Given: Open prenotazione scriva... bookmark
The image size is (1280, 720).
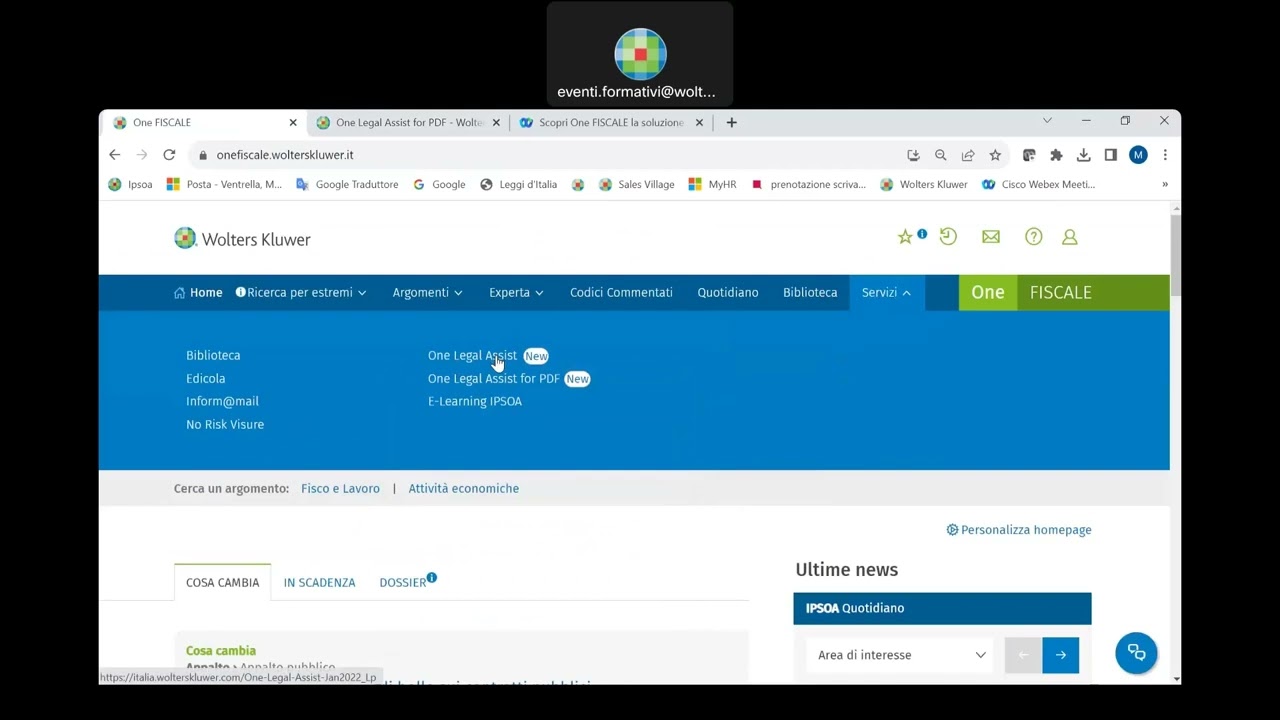Looking at the screenshot, I should (x=808, y=184).
